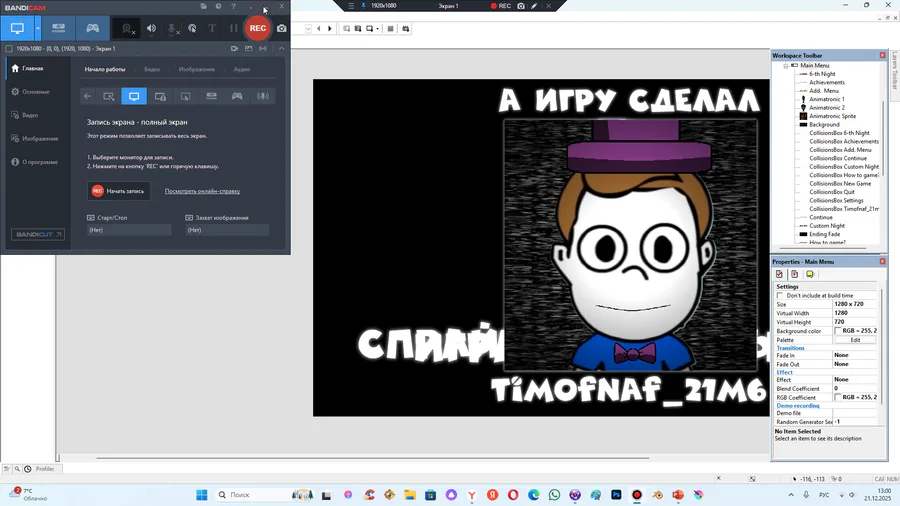Select the Background object in workspace tree
This screenshot has width=900, height=506.
coord(824,124)
